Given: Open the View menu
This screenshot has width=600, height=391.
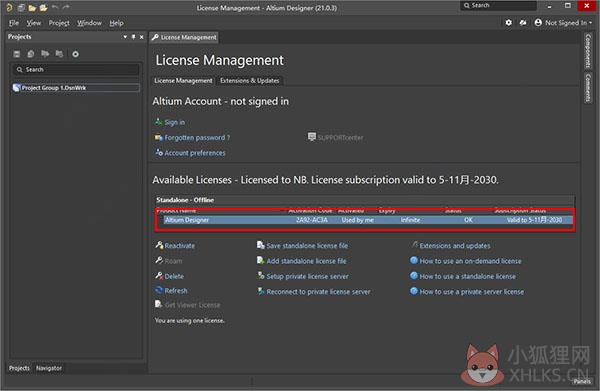Looking at the screenshot, I should click(34, 23).
